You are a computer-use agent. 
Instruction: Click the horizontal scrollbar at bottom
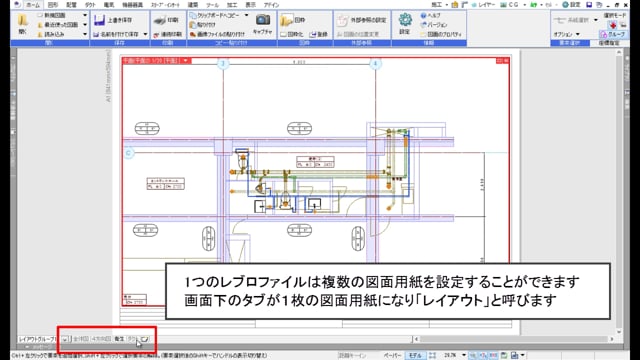pyautogui.click(x=513, y=339)
